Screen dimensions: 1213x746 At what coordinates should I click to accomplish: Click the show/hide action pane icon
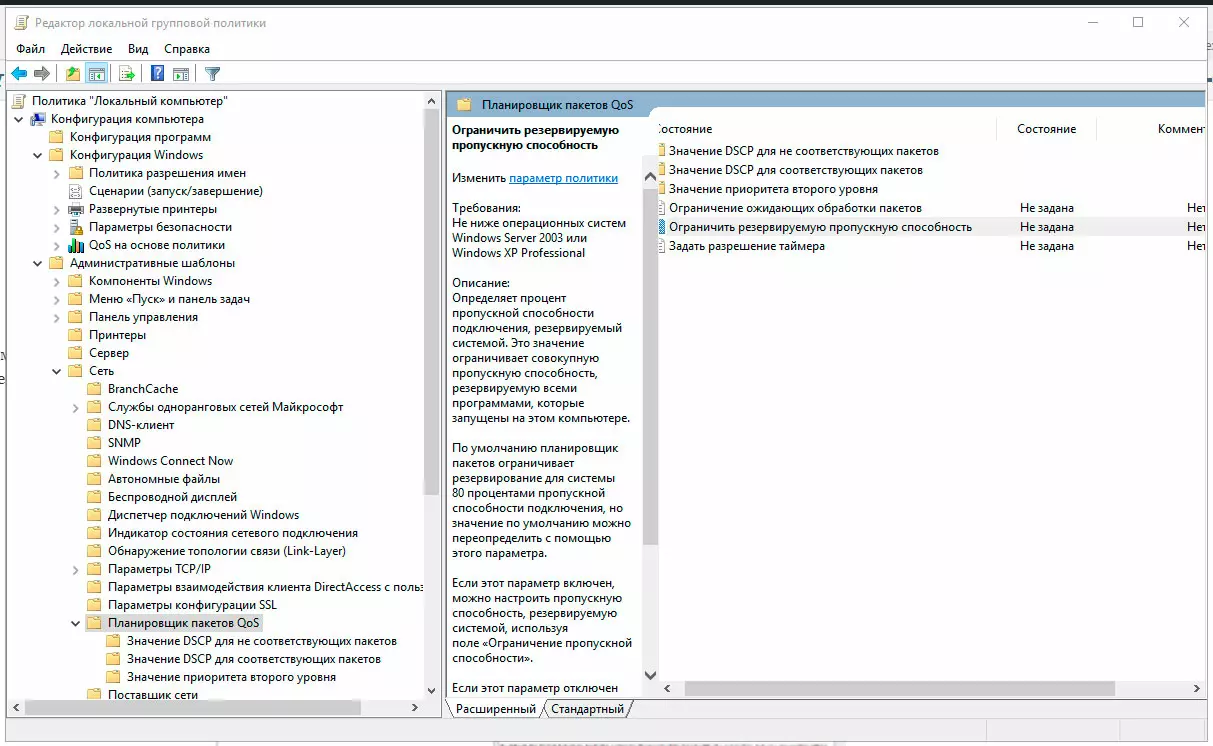point(181,73)
